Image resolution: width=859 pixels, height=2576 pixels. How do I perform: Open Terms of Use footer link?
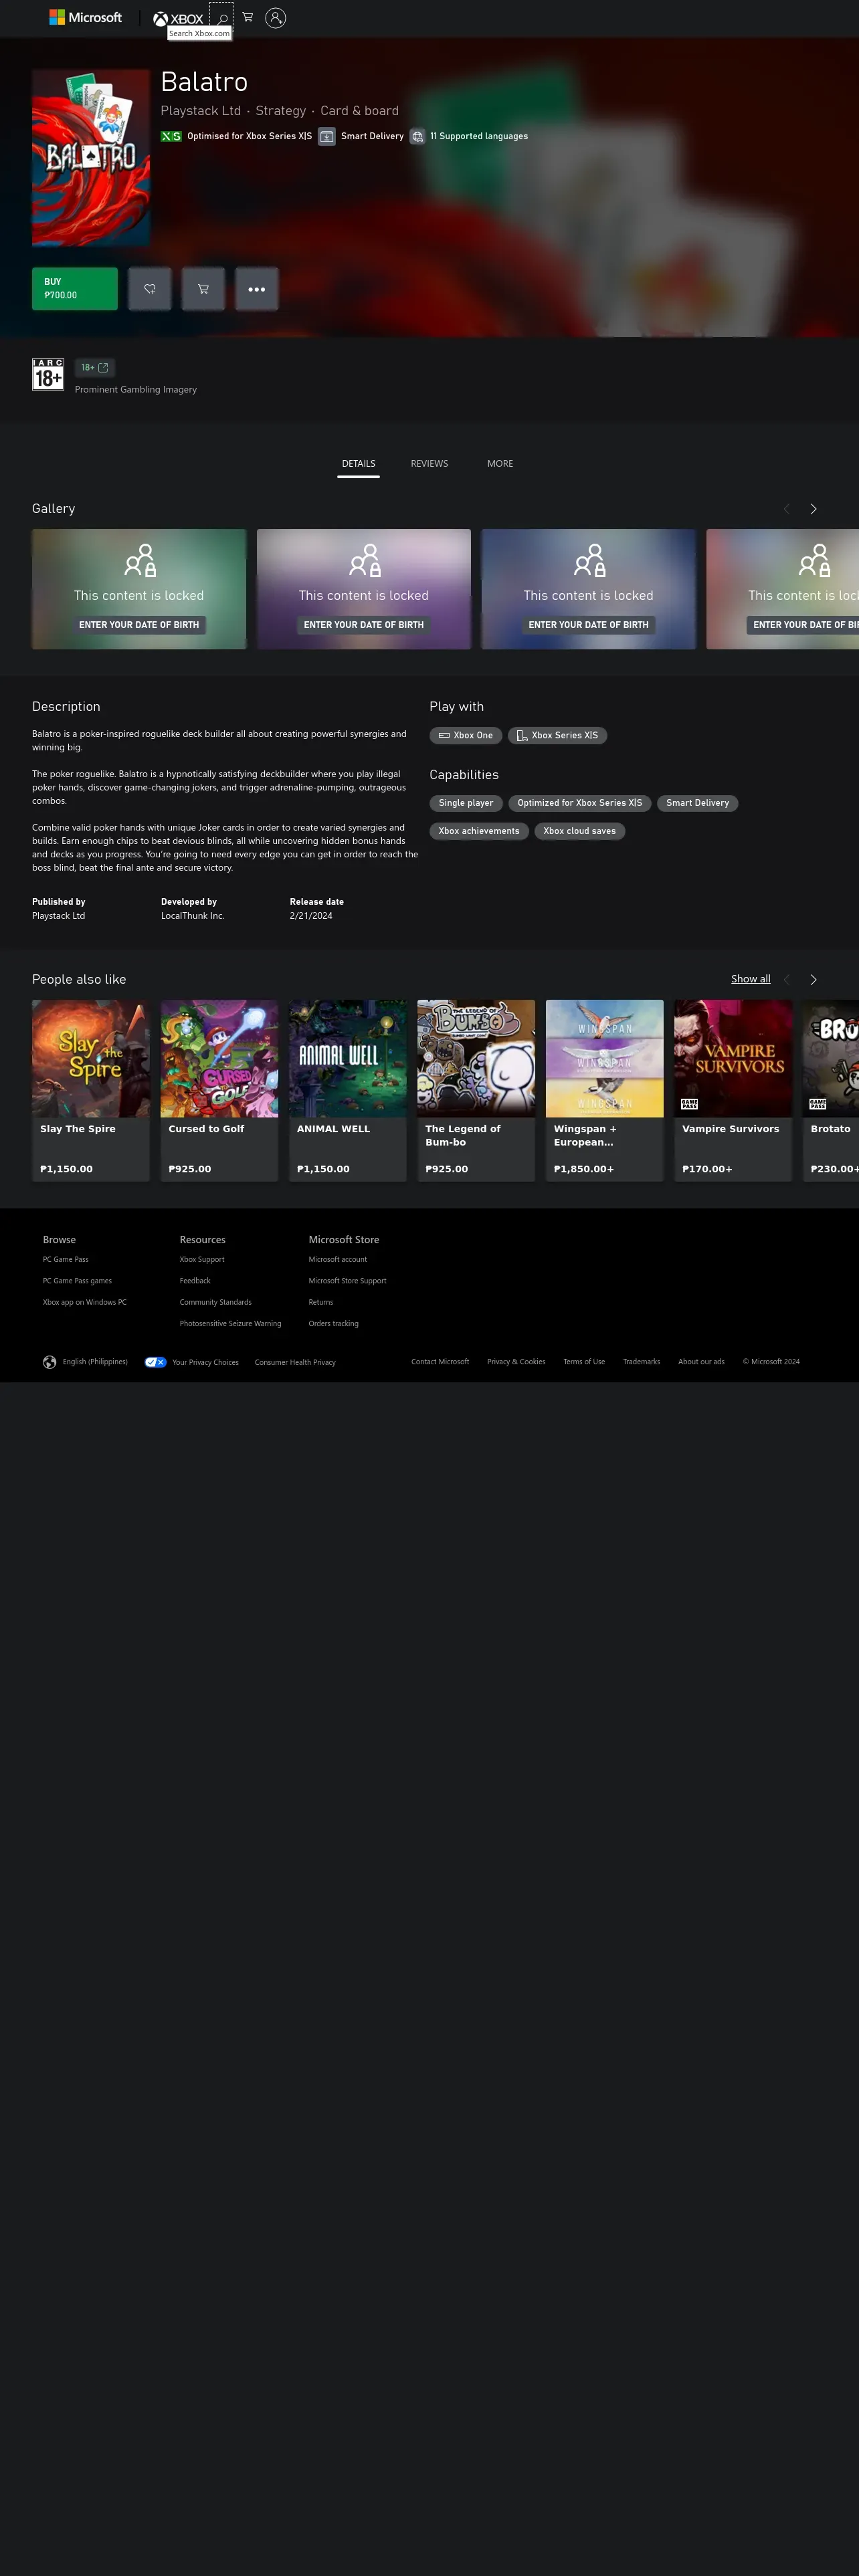point(584,1362)
